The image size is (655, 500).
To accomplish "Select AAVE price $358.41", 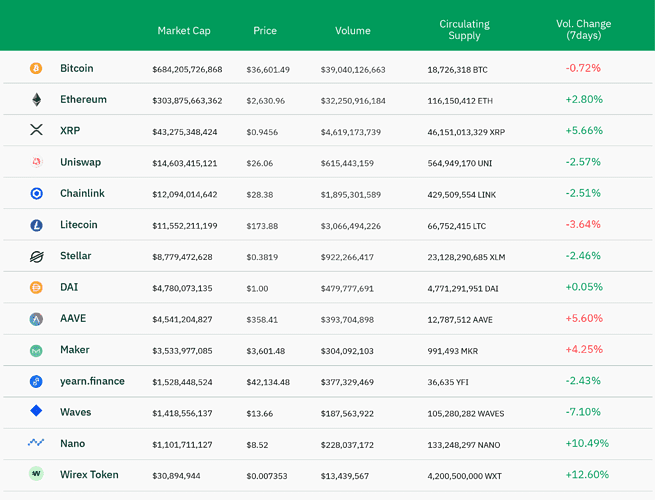I will (262, 320).
